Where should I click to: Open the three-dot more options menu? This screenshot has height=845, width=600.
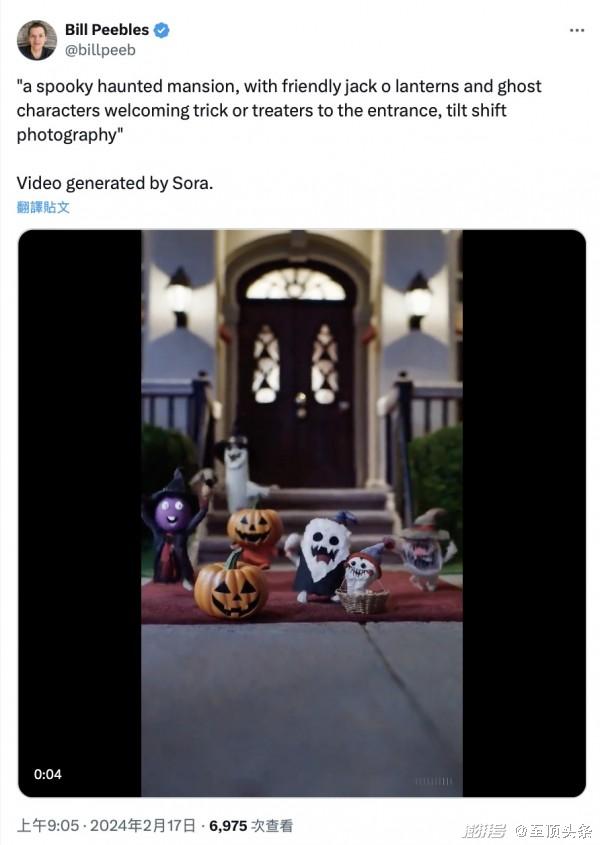click(x=577, y=30)
